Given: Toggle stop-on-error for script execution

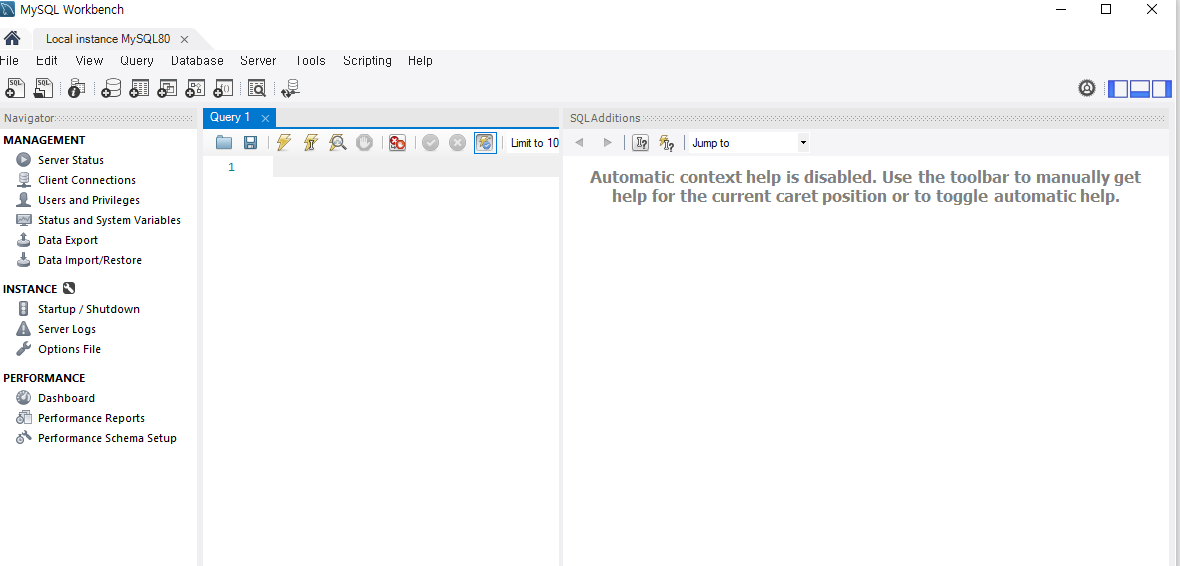Looking at the screenshot, I should (397, 142).
